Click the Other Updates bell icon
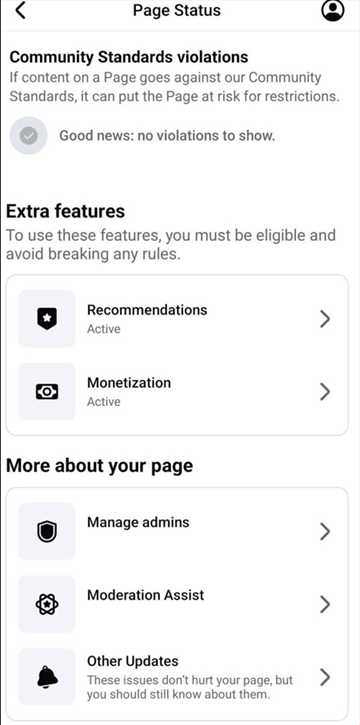This screenshot has height=725, width=360. (x=47, y=677)
